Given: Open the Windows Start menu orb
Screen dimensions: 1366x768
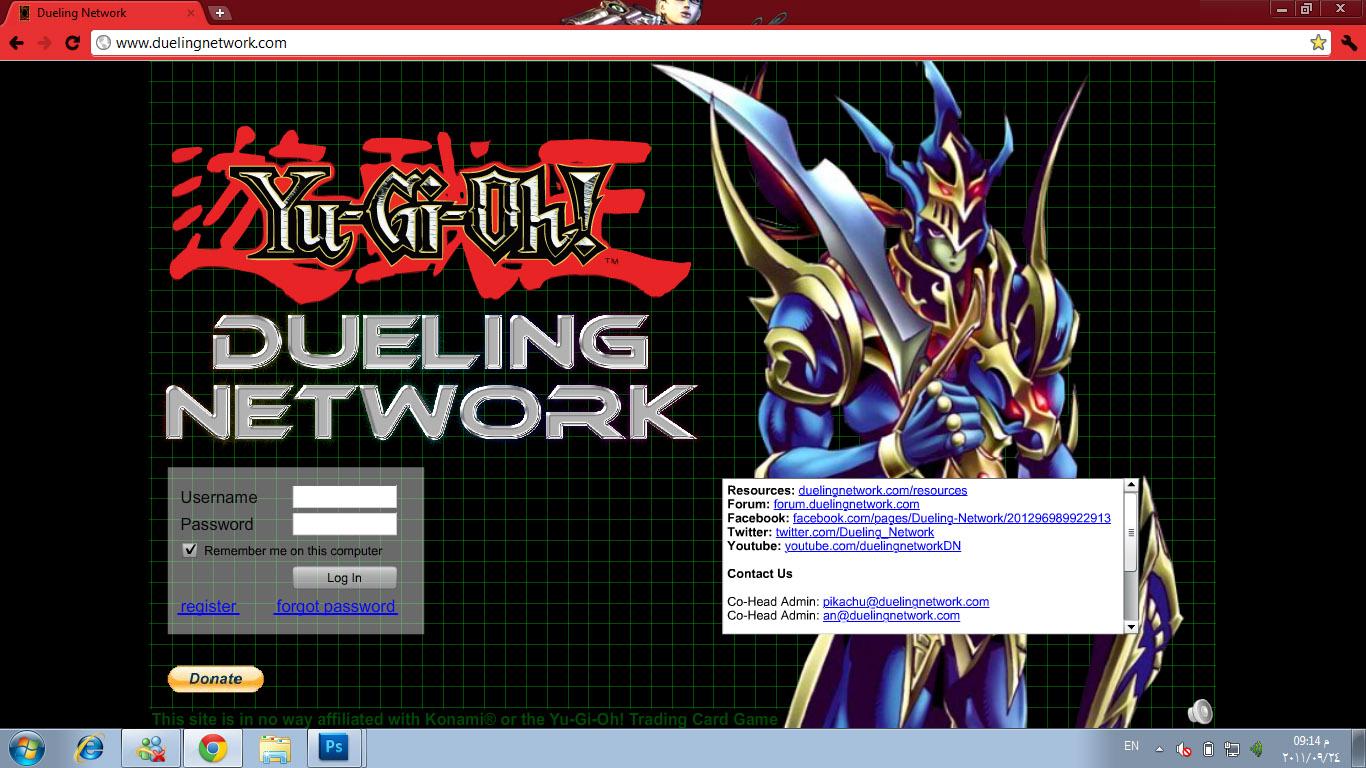Looking at the screenshot, I should 26,747.
